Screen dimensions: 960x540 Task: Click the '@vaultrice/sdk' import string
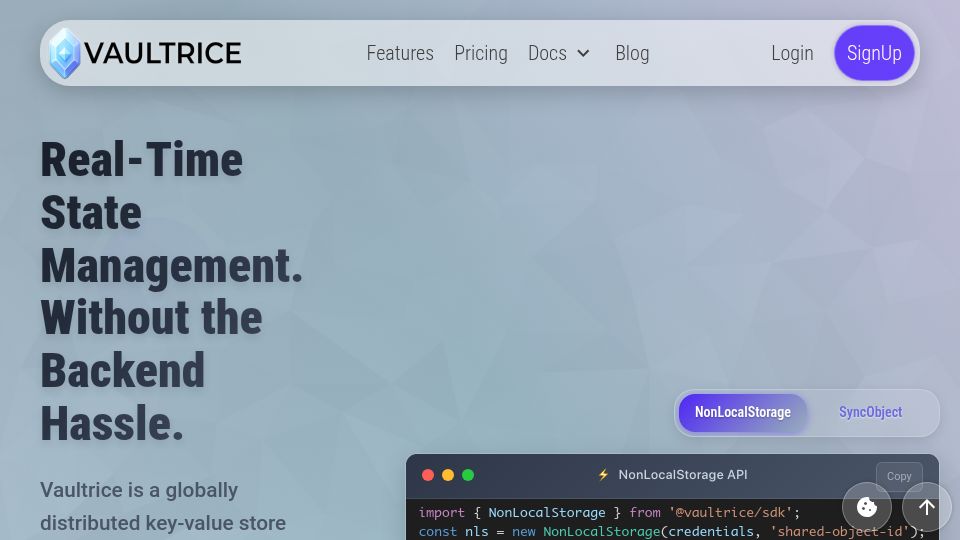point(731,512)
